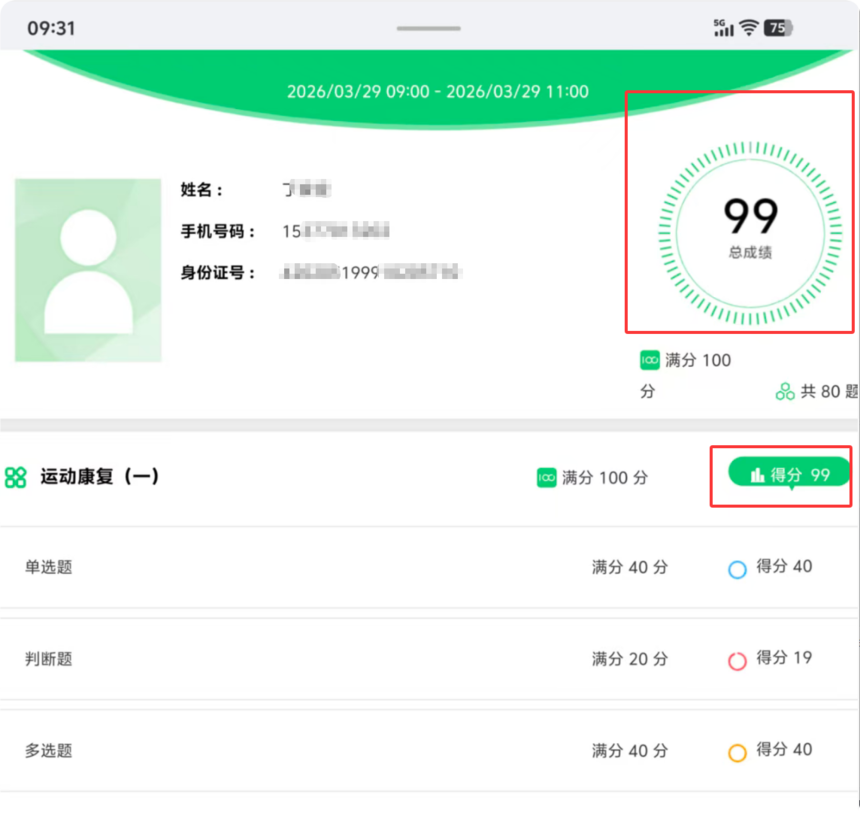Image resolution: width=860 pixels, height=816 pixels.
Task: Click the green 满分 100 icon under the score
Action: pos(650,360)
